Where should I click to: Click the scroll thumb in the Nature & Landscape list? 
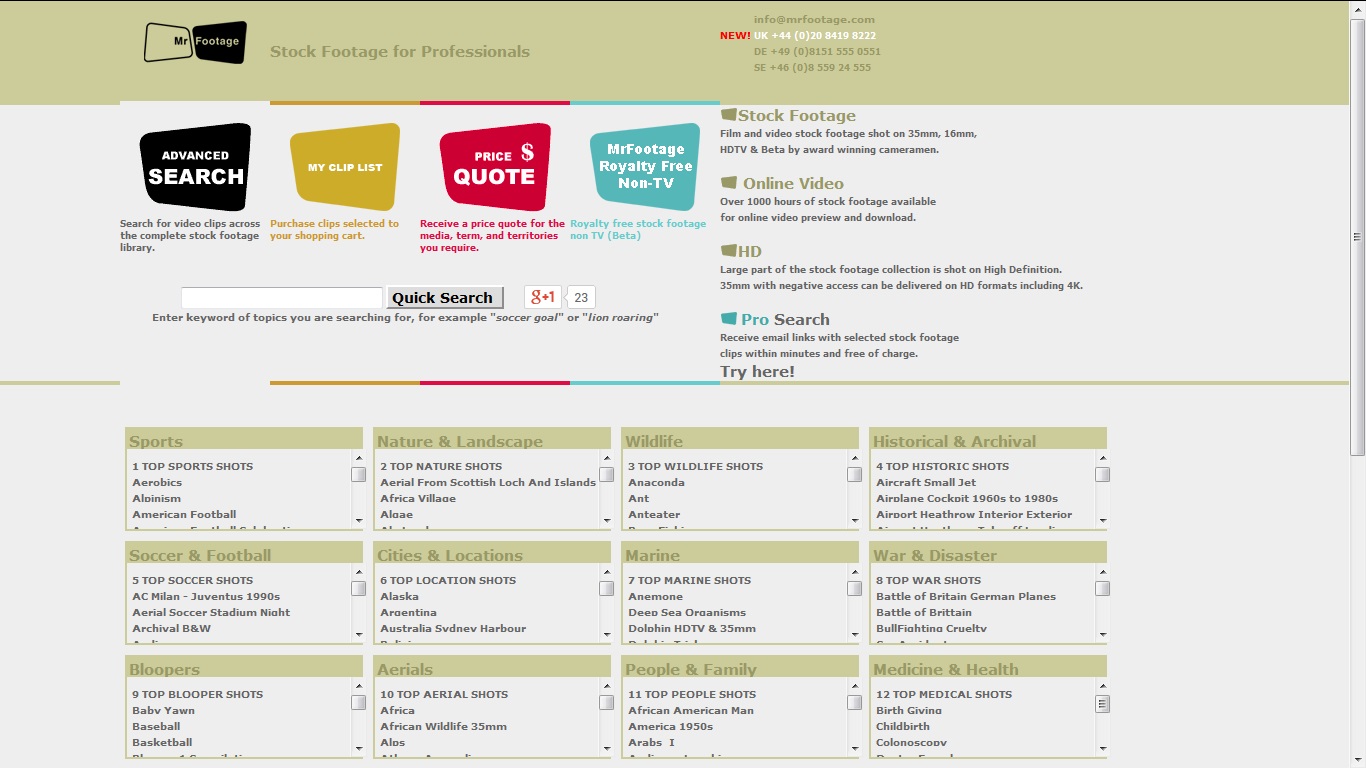pos(606,474)
